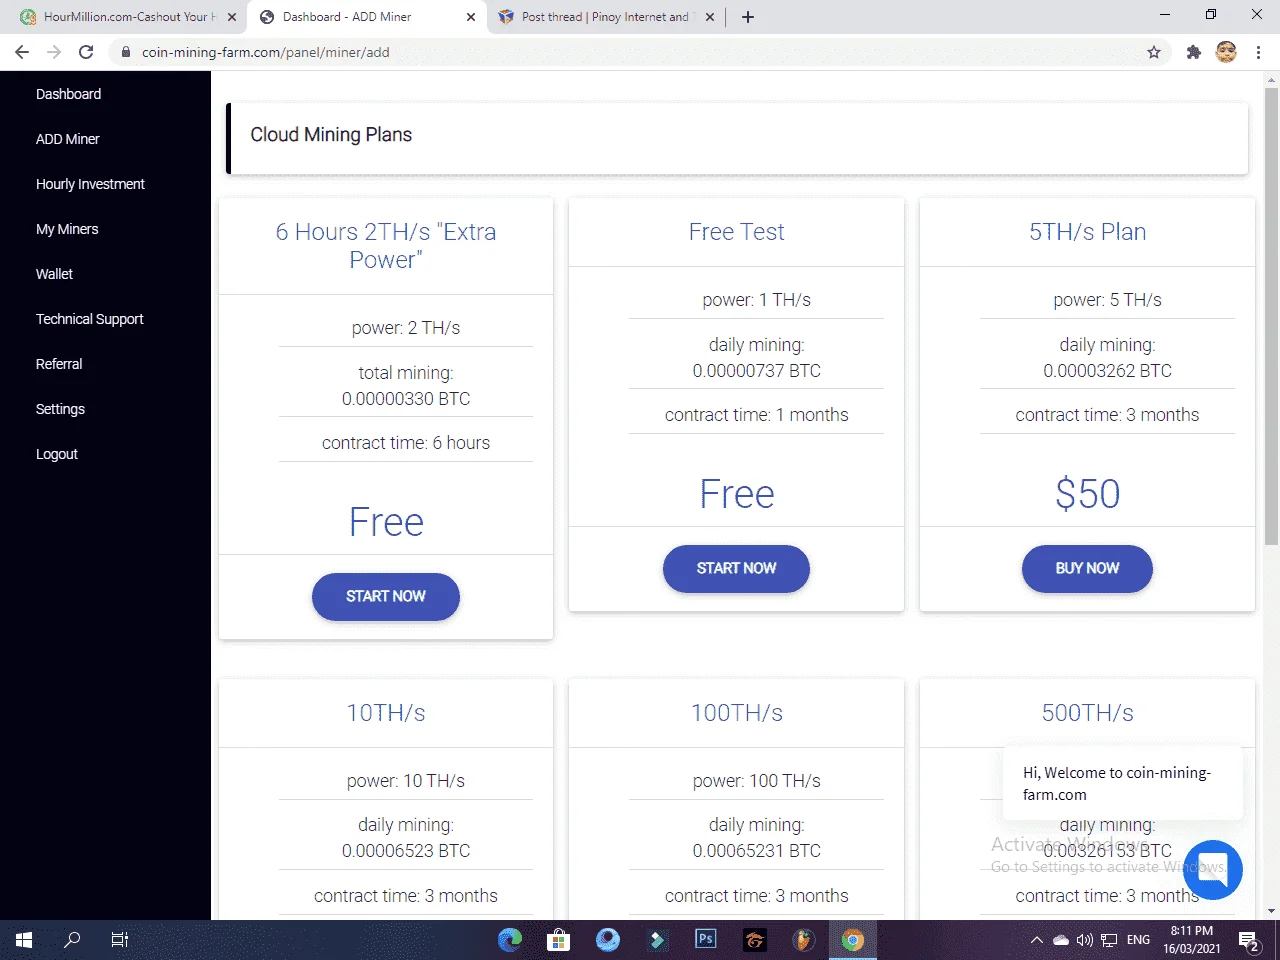
Task: Open My Miners in the sidebar
Action: [x=67, y=229]
